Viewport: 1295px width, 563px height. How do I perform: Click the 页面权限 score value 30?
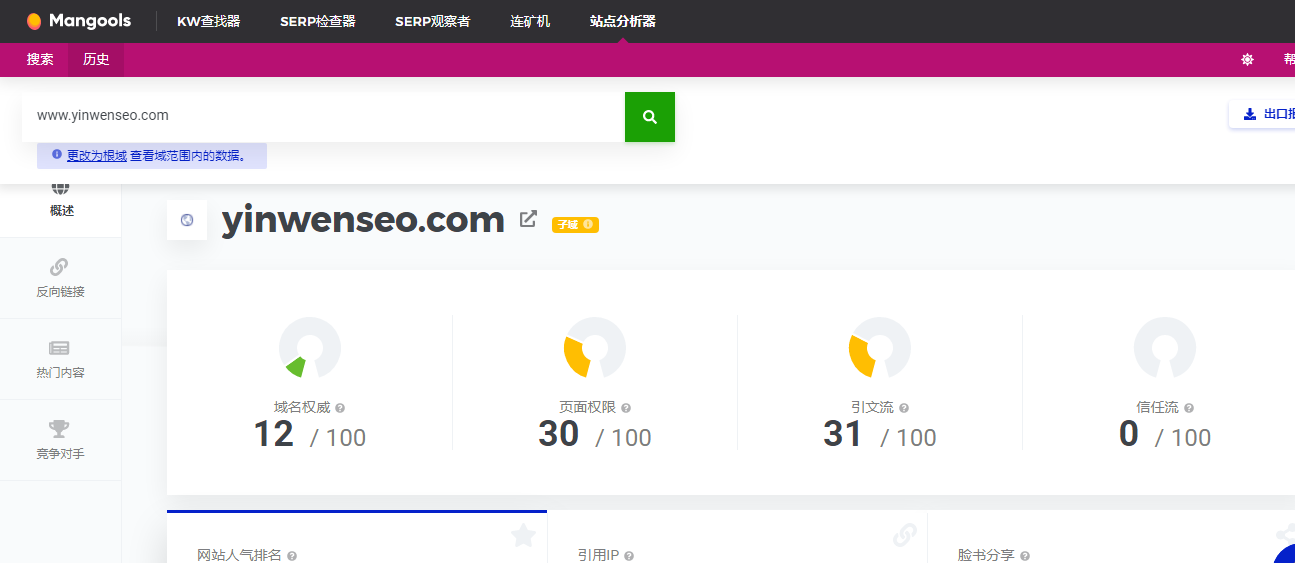[x=558, y=434]
